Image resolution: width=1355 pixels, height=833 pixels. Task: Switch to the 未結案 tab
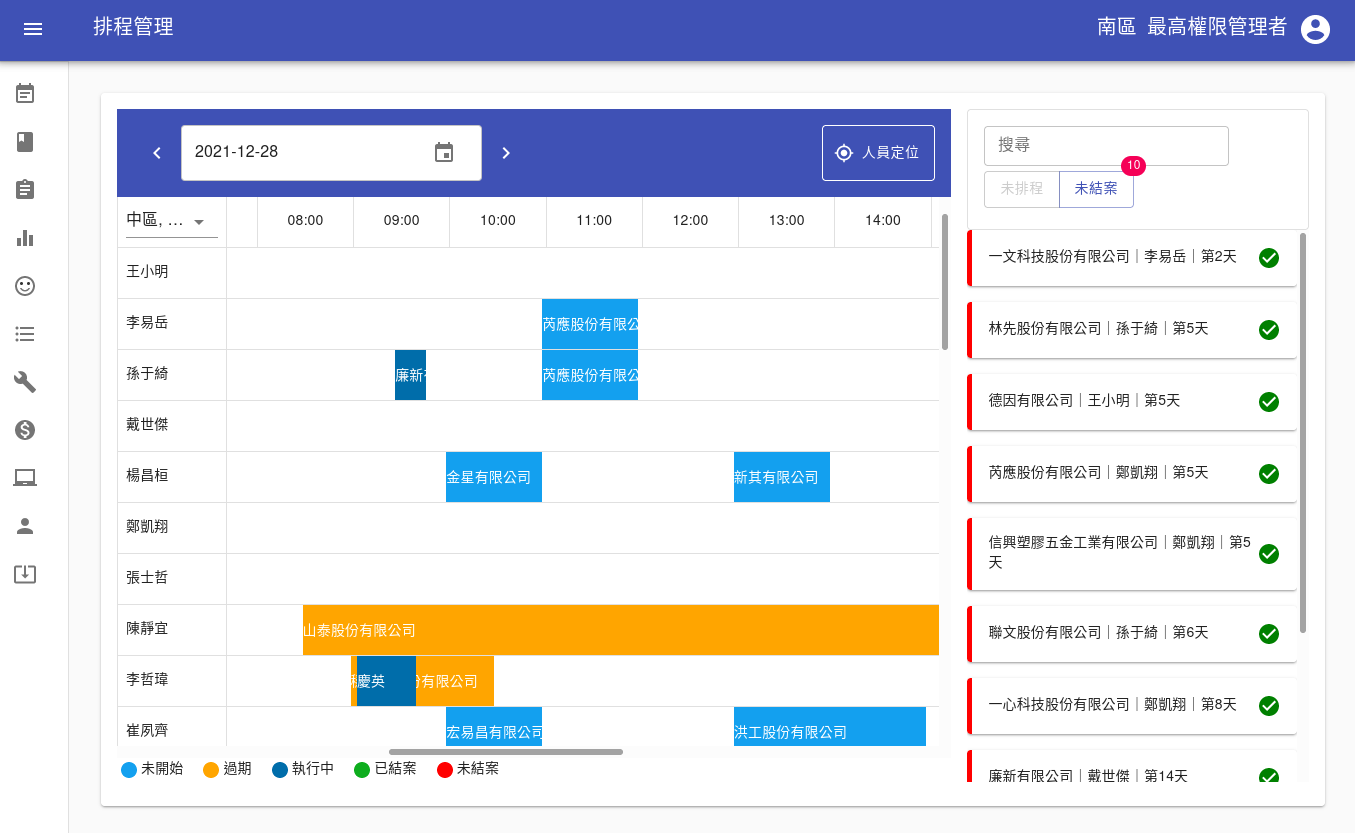[1096, 189]
